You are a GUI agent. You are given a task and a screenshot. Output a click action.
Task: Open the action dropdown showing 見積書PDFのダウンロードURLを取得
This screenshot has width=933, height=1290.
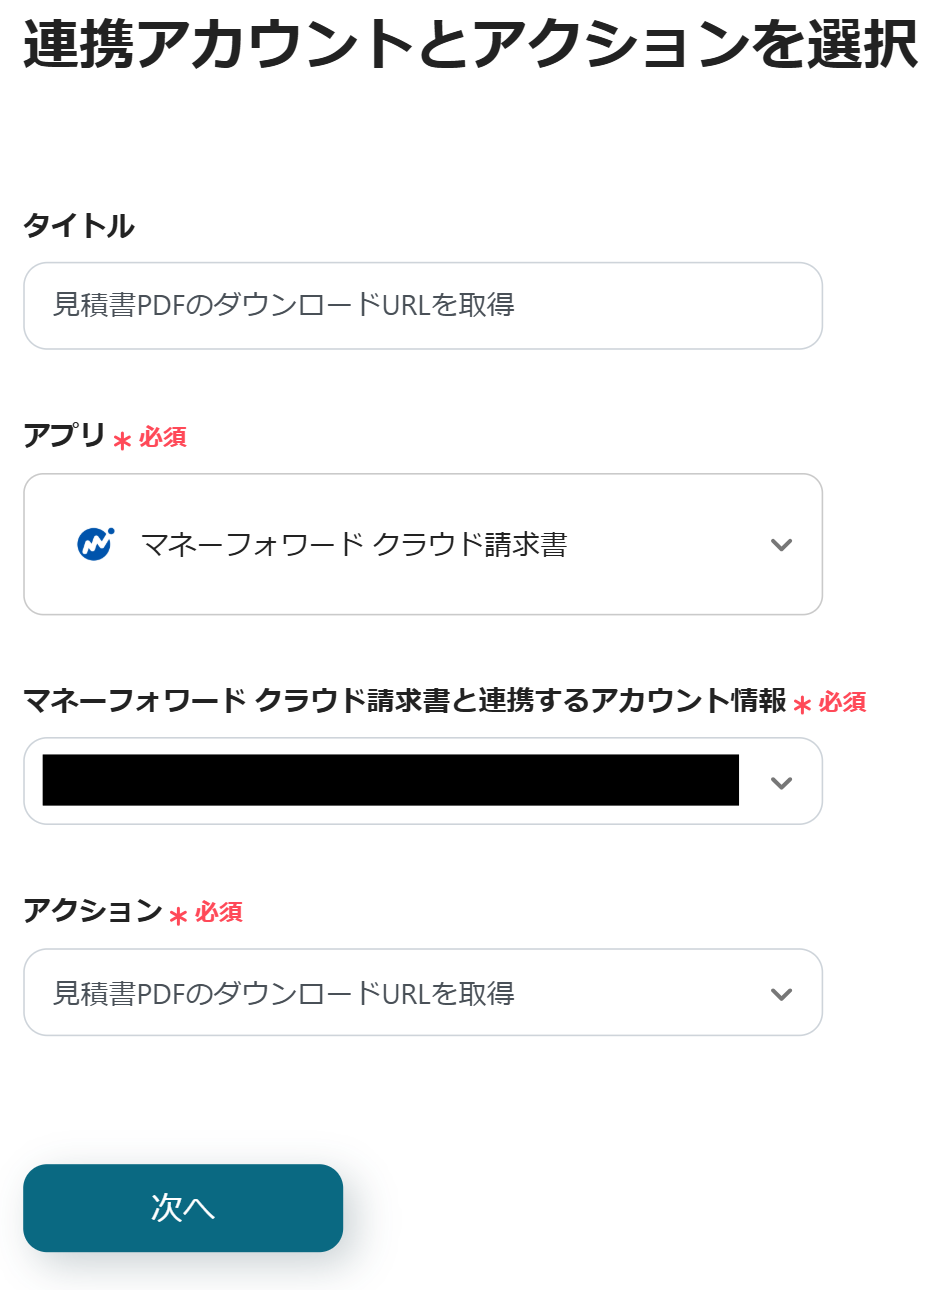(x=422, y=993)
